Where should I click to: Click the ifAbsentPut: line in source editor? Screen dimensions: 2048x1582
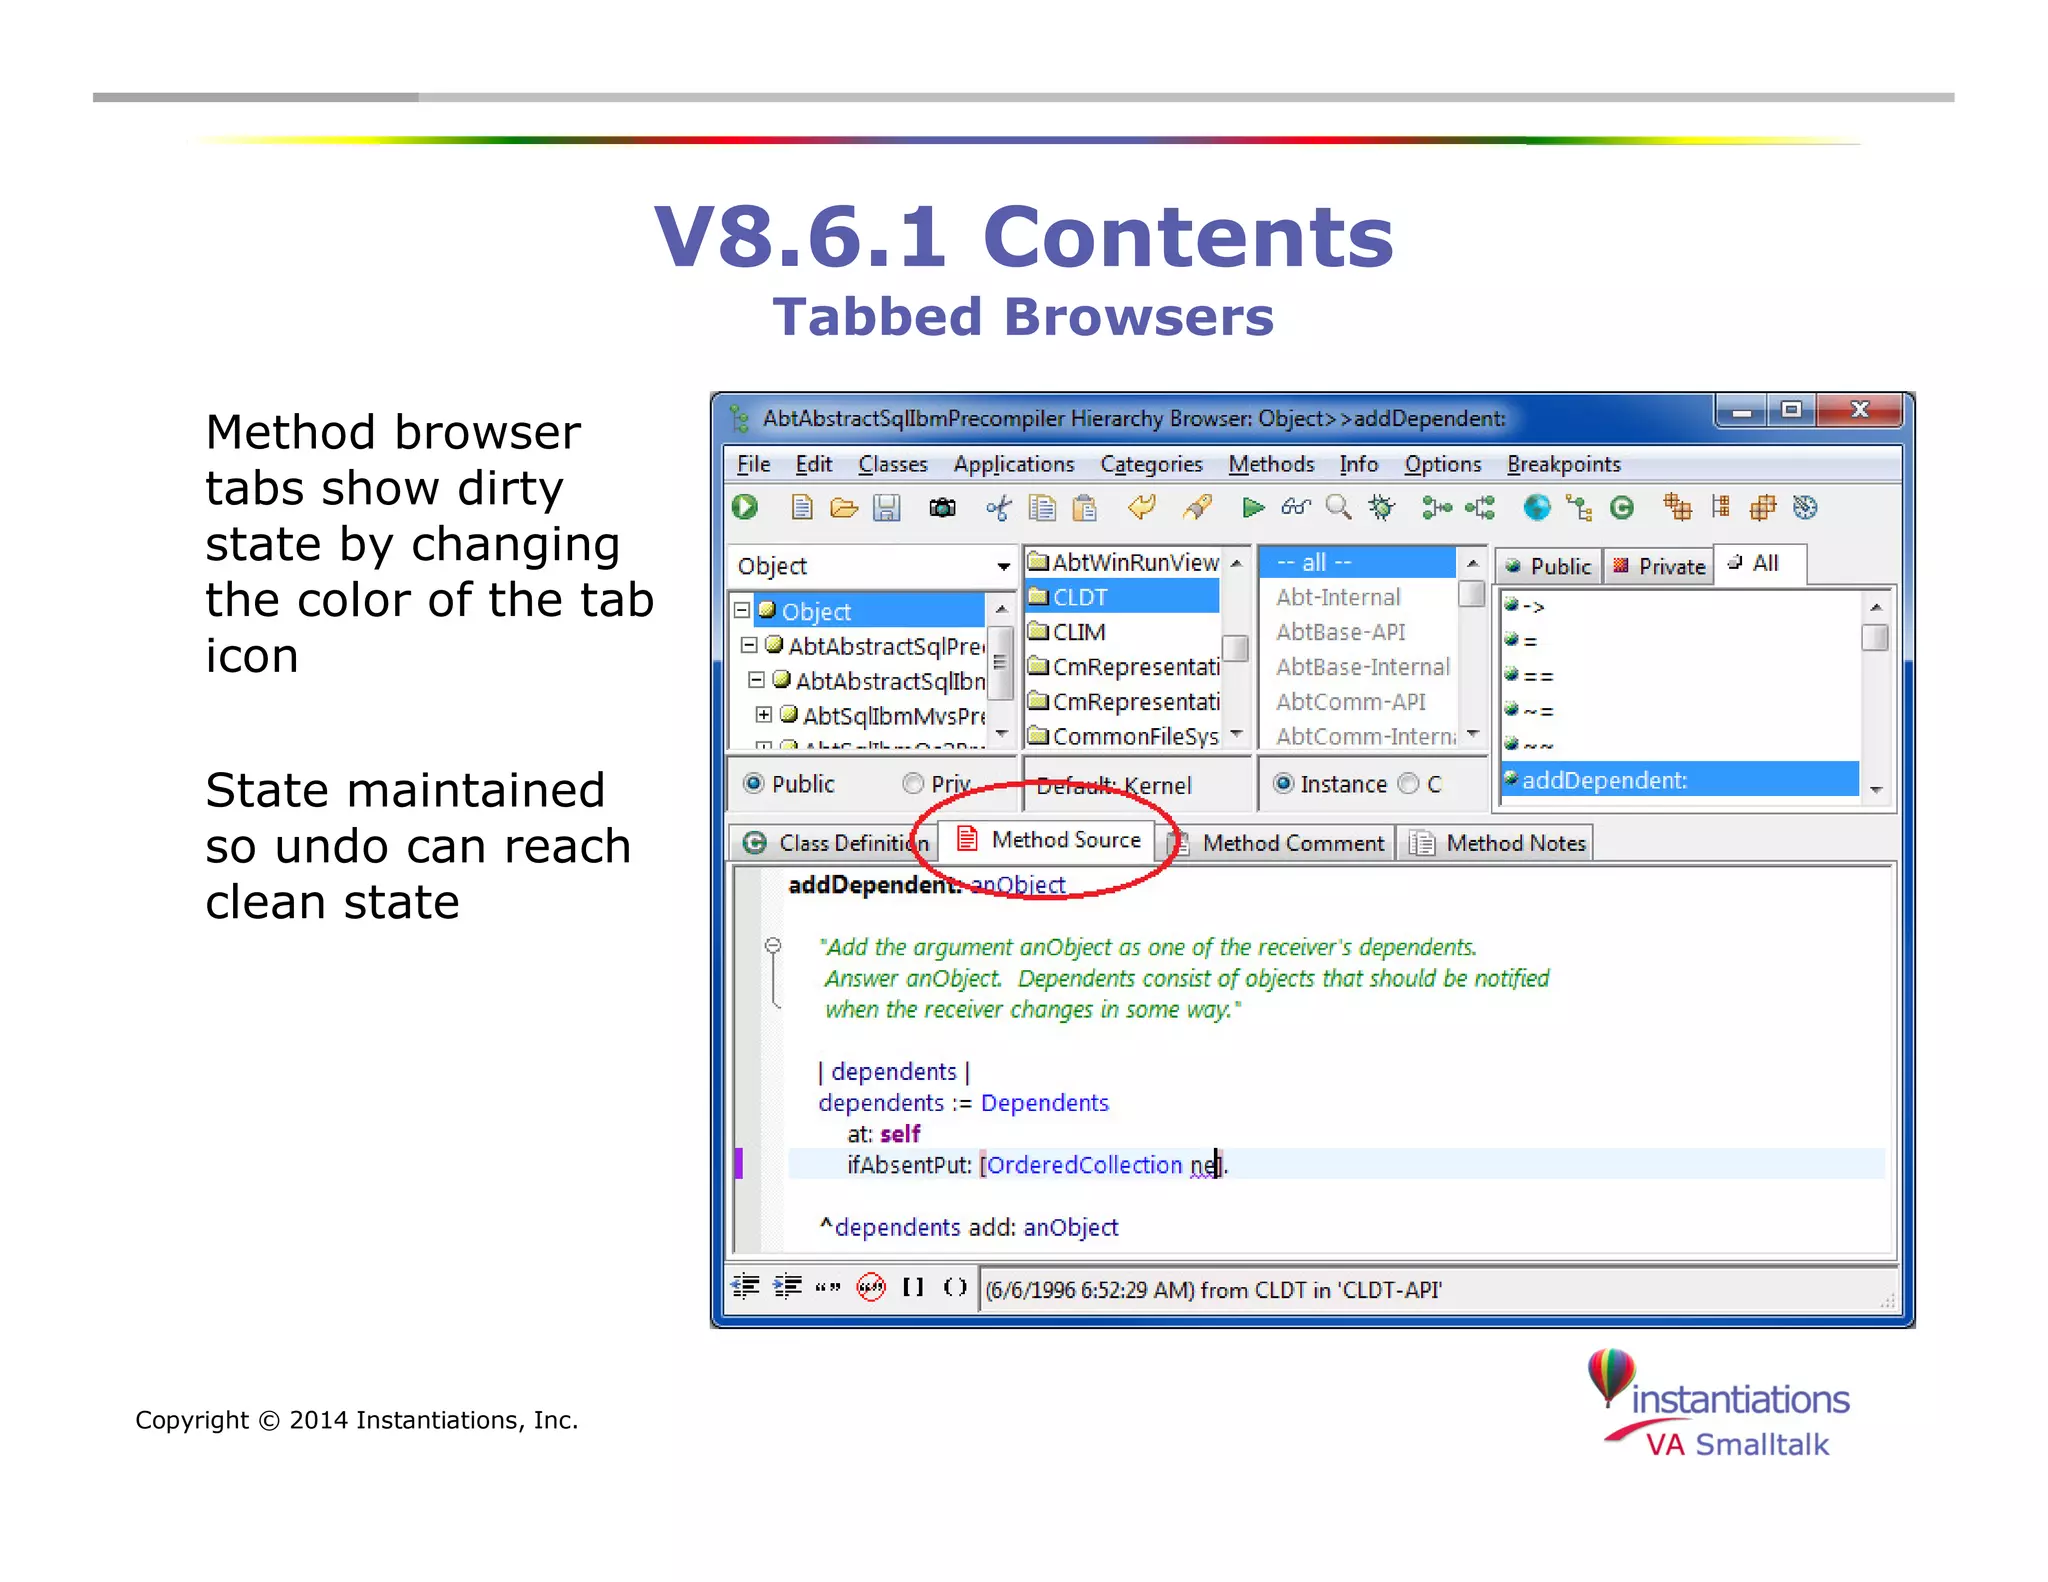1336,1164
